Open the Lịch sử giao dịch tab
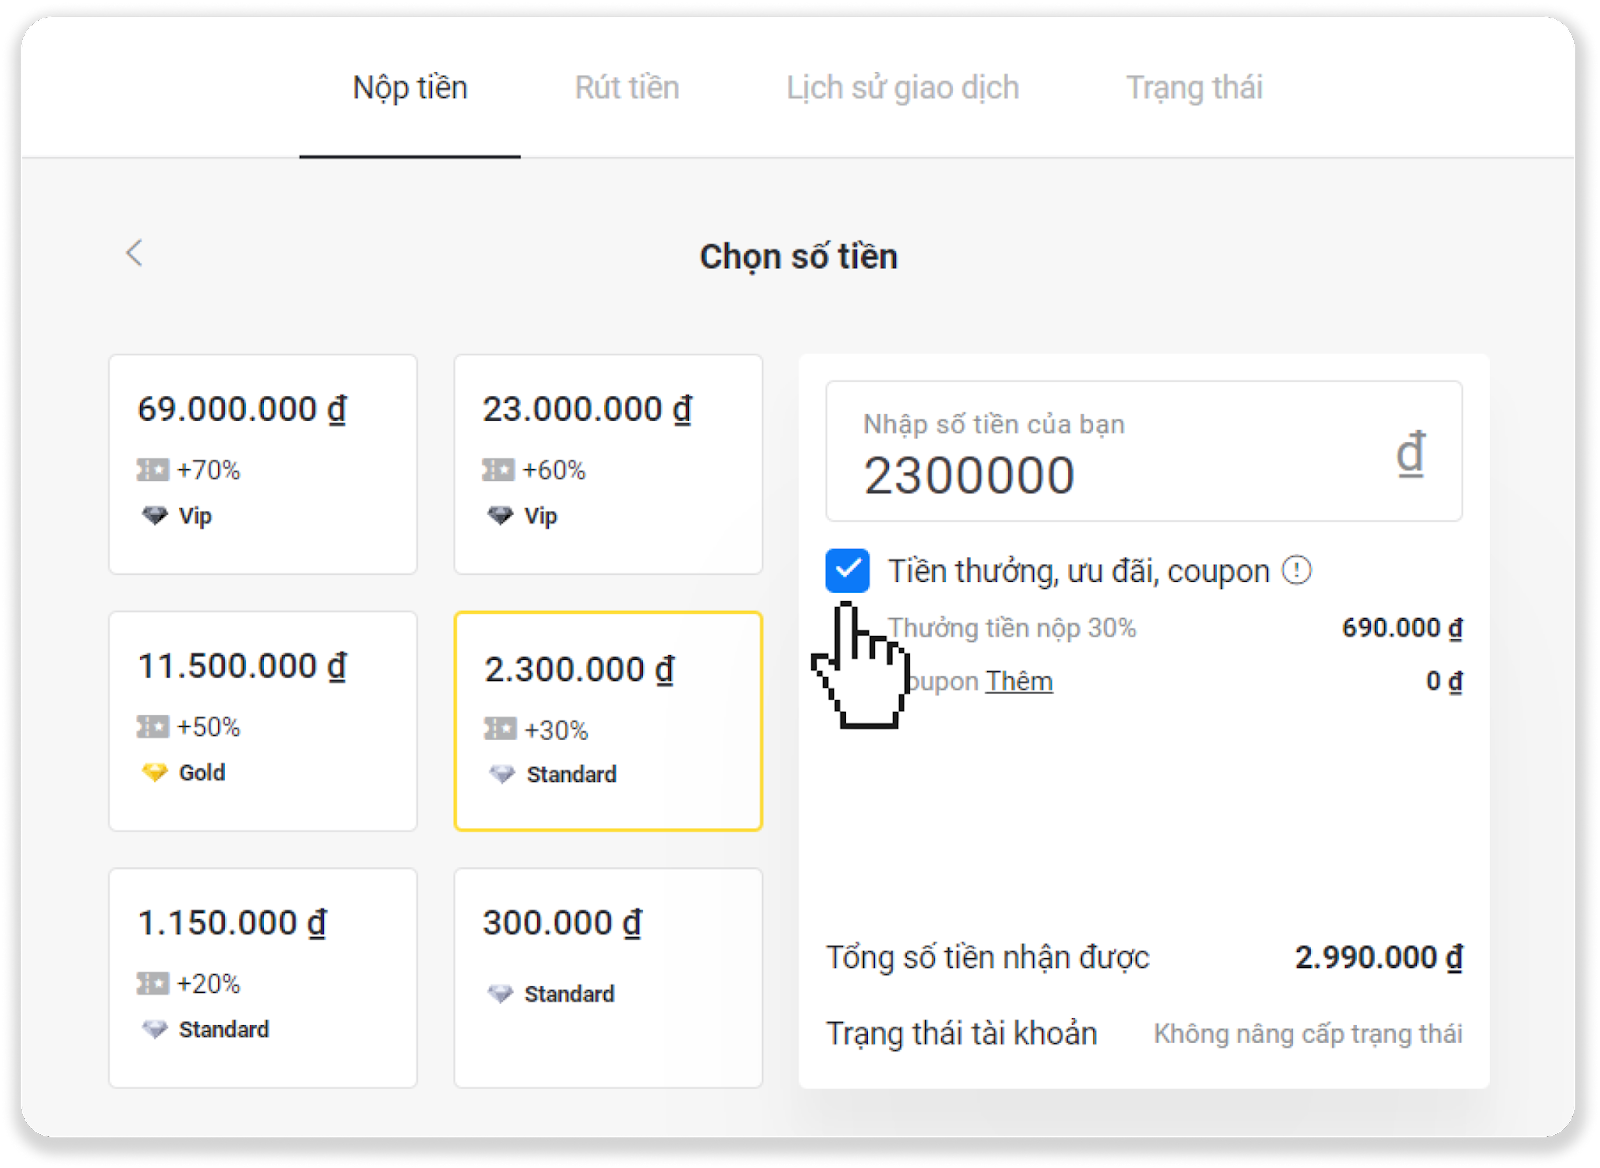The height and width of the screenshot is (1168, 1600). click(902, 88)
